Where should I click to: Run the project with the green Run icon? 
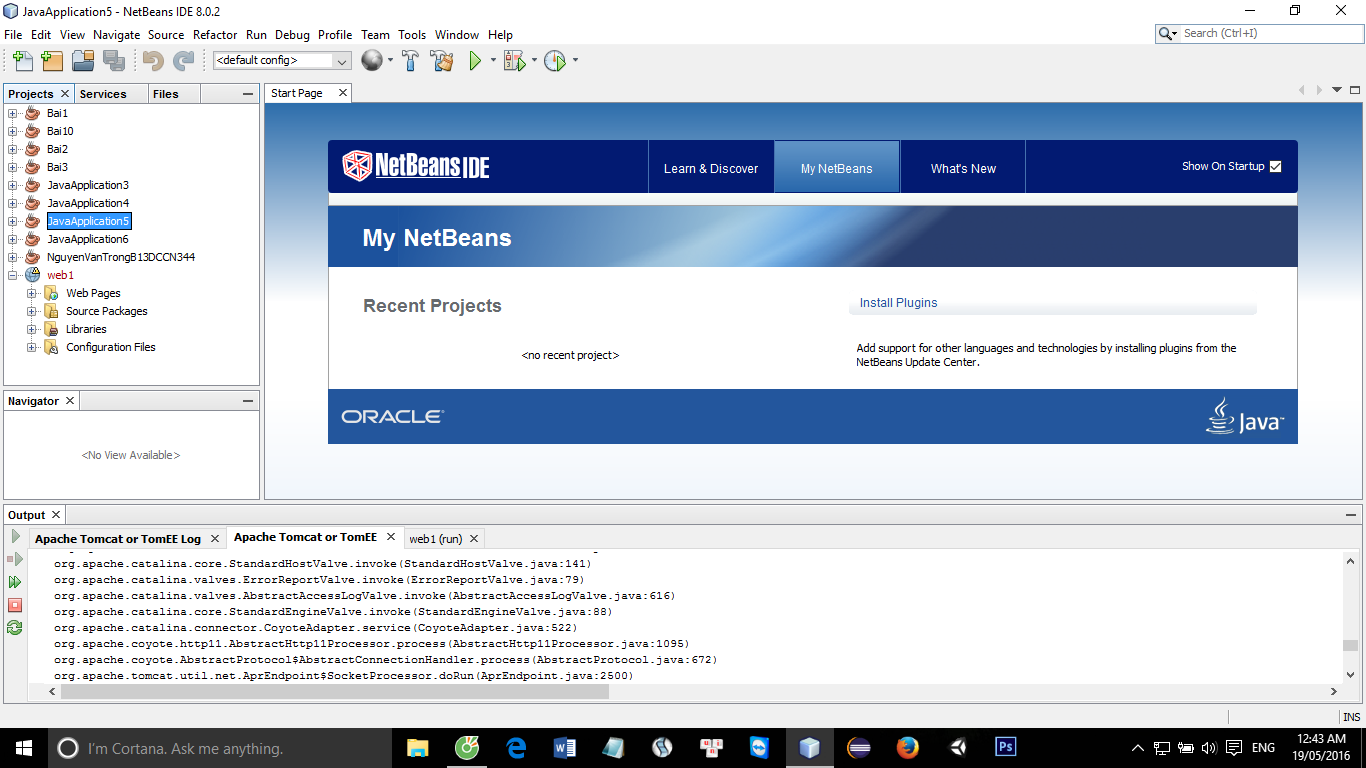pyautogui.click(x=473, y=61)
